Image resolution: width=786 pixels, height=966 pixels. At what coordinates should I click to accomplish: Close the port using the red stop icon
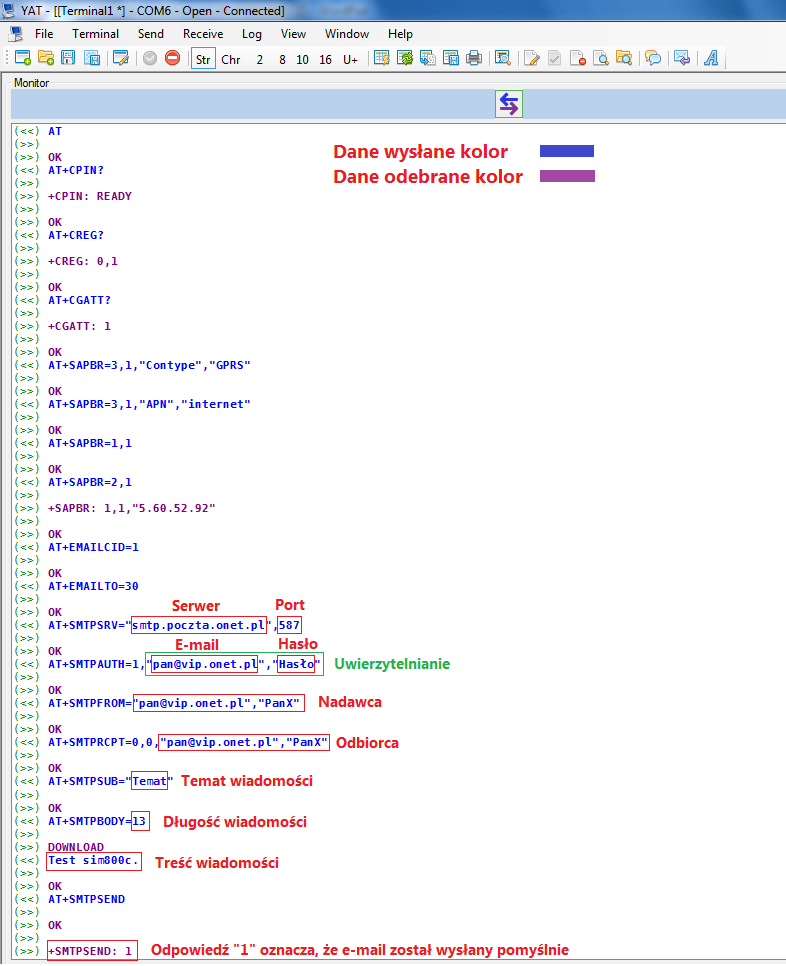coord(172,58)
